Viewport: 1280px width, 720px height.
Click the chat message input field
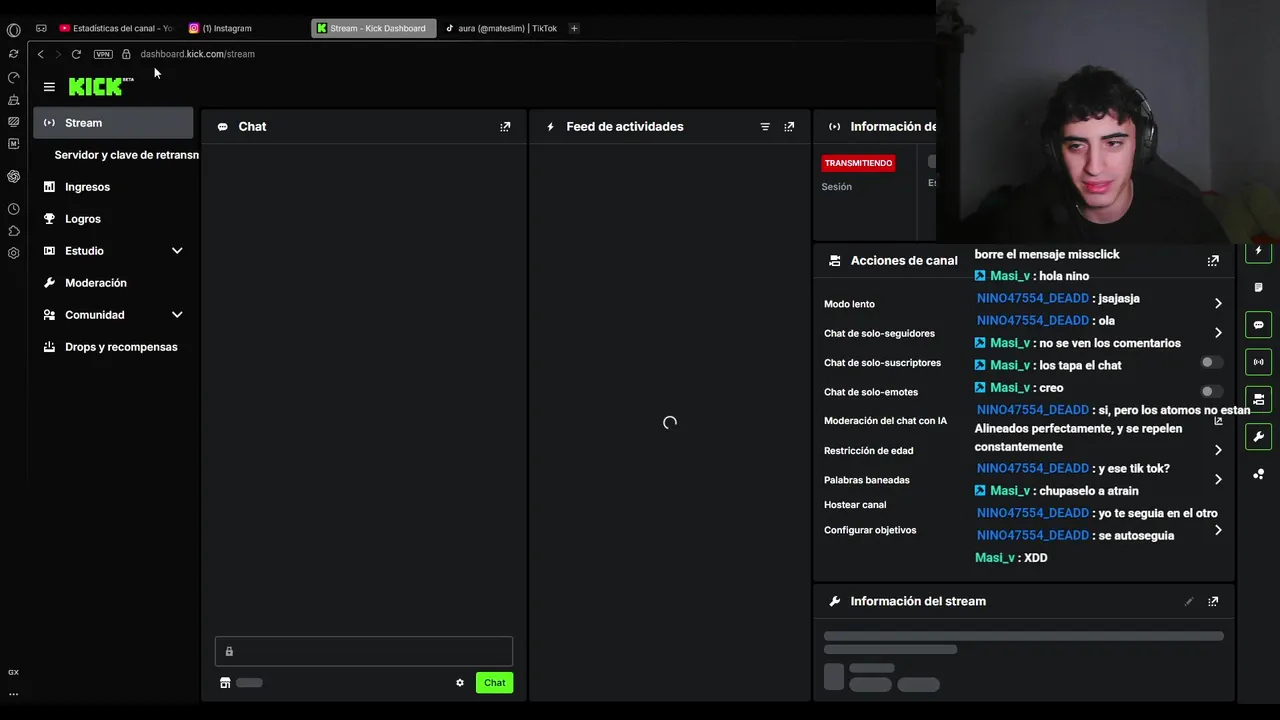pos(364,652)
